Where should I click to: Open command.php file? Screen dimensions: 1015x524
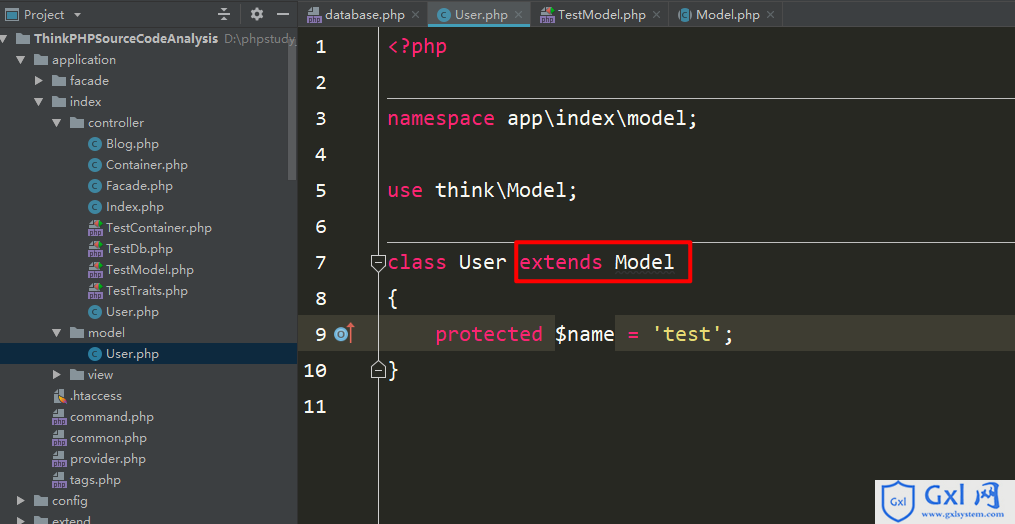112,416
